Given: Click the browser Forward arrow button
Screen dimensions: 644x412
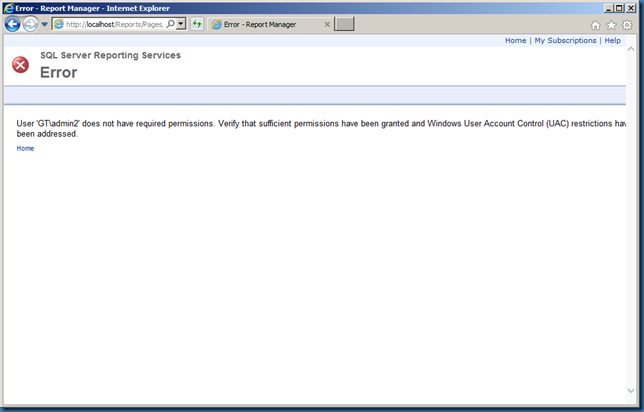Looking at the screenshot, I should (x=30, y=24).
